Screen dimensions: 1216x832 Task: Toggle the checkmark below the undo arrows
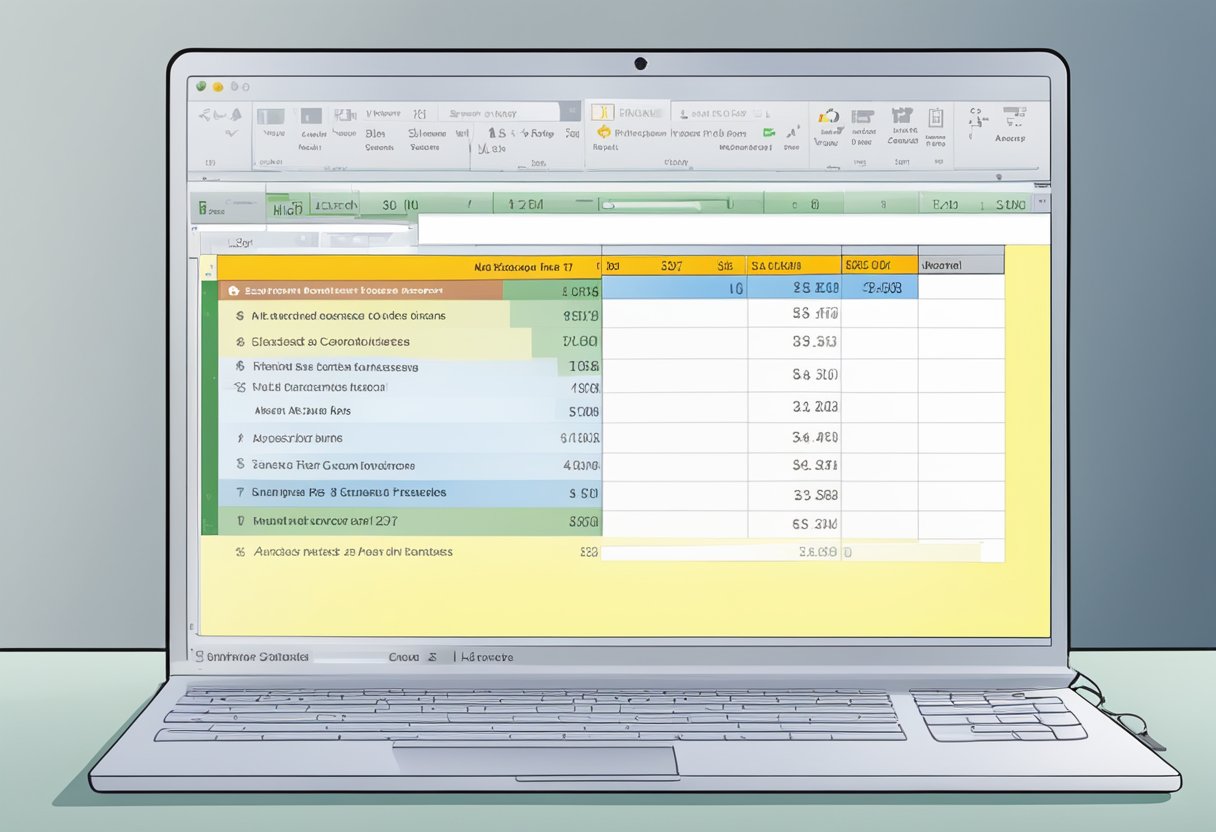[232, 132]
